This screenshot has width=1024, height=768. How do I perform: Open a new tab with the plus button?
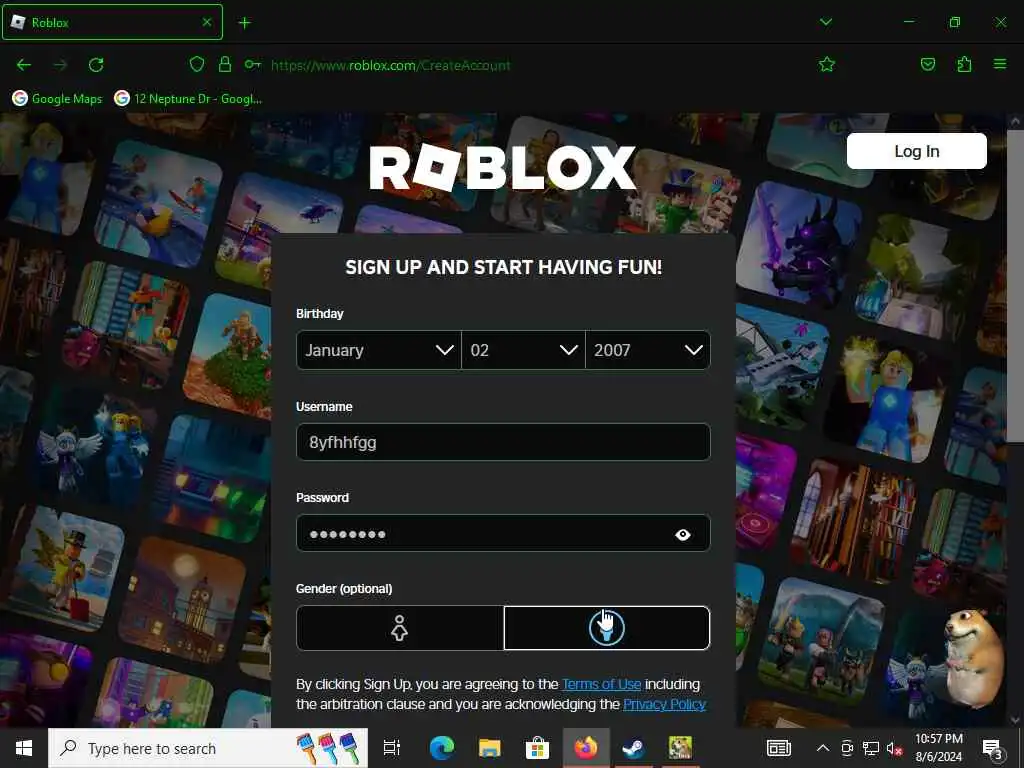[x=245, y=23]
